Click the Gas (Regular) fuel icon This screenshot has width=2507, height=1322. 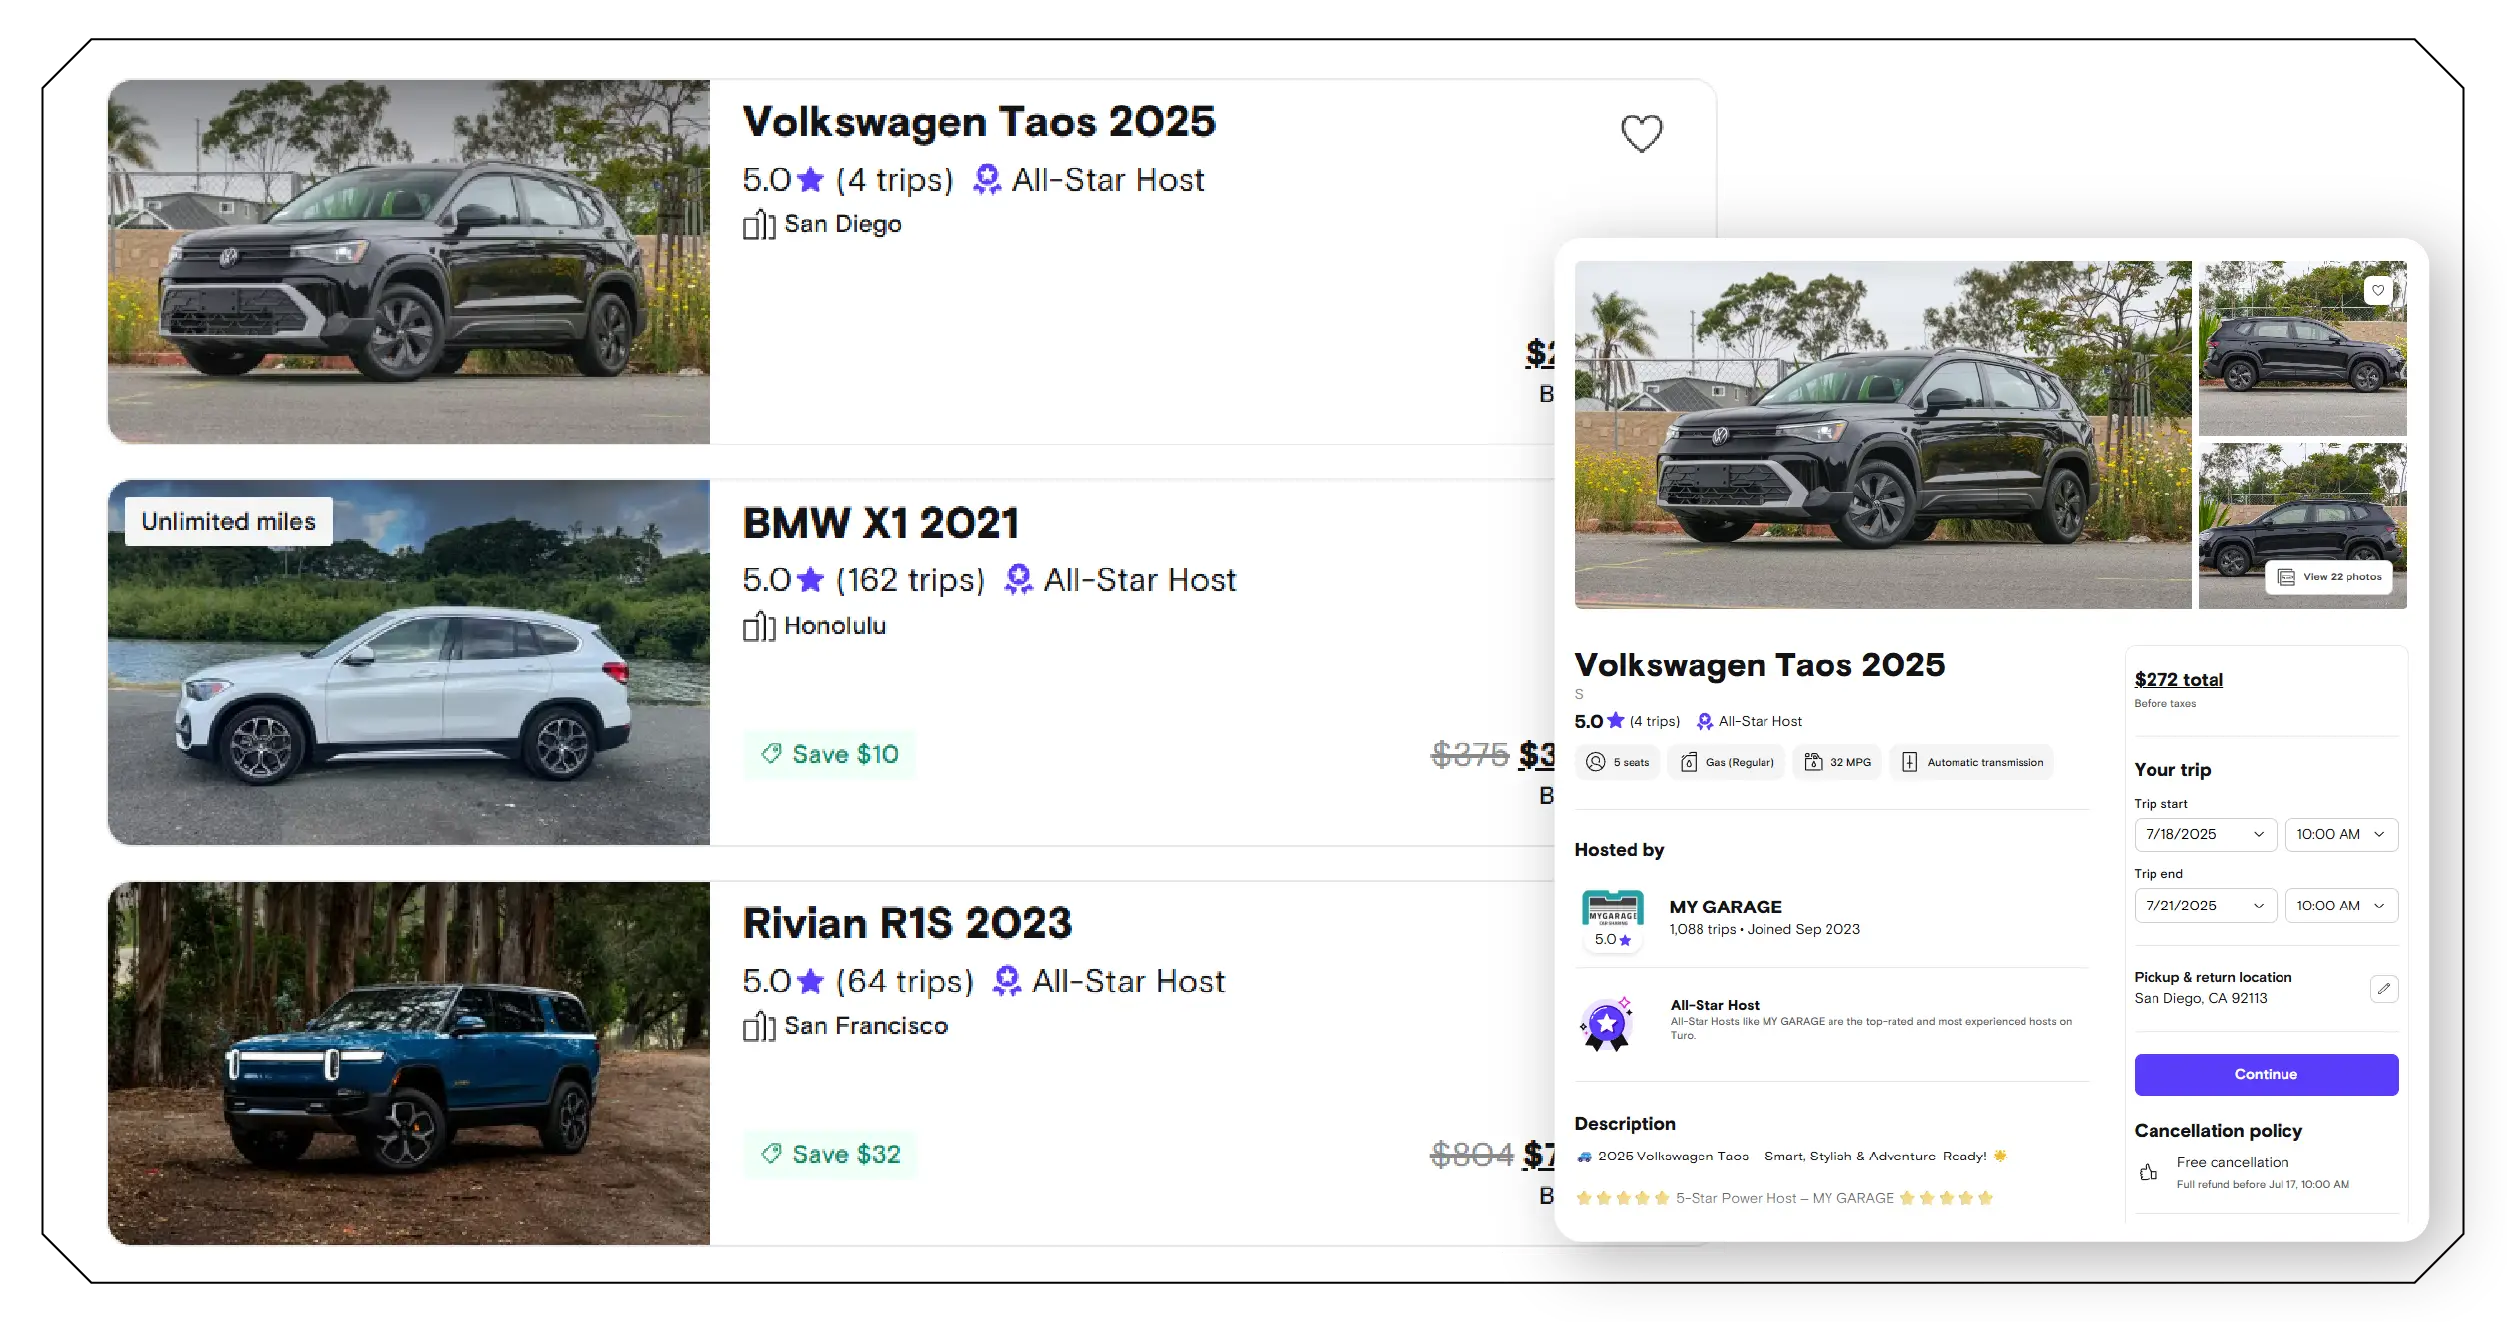coord(1689,762)
